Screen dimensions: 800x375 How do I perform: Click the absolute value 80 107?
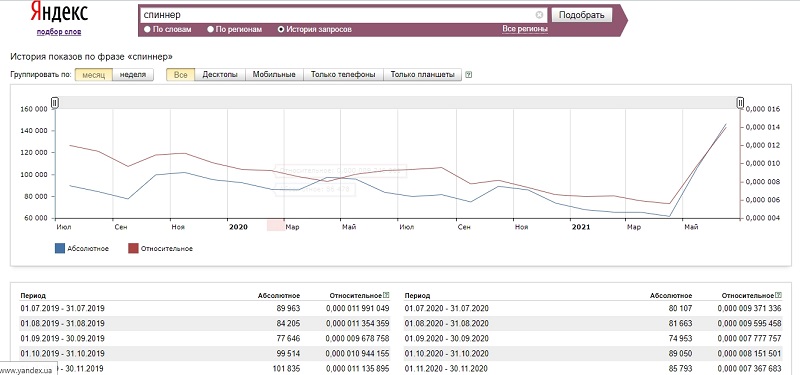point(680,309)
